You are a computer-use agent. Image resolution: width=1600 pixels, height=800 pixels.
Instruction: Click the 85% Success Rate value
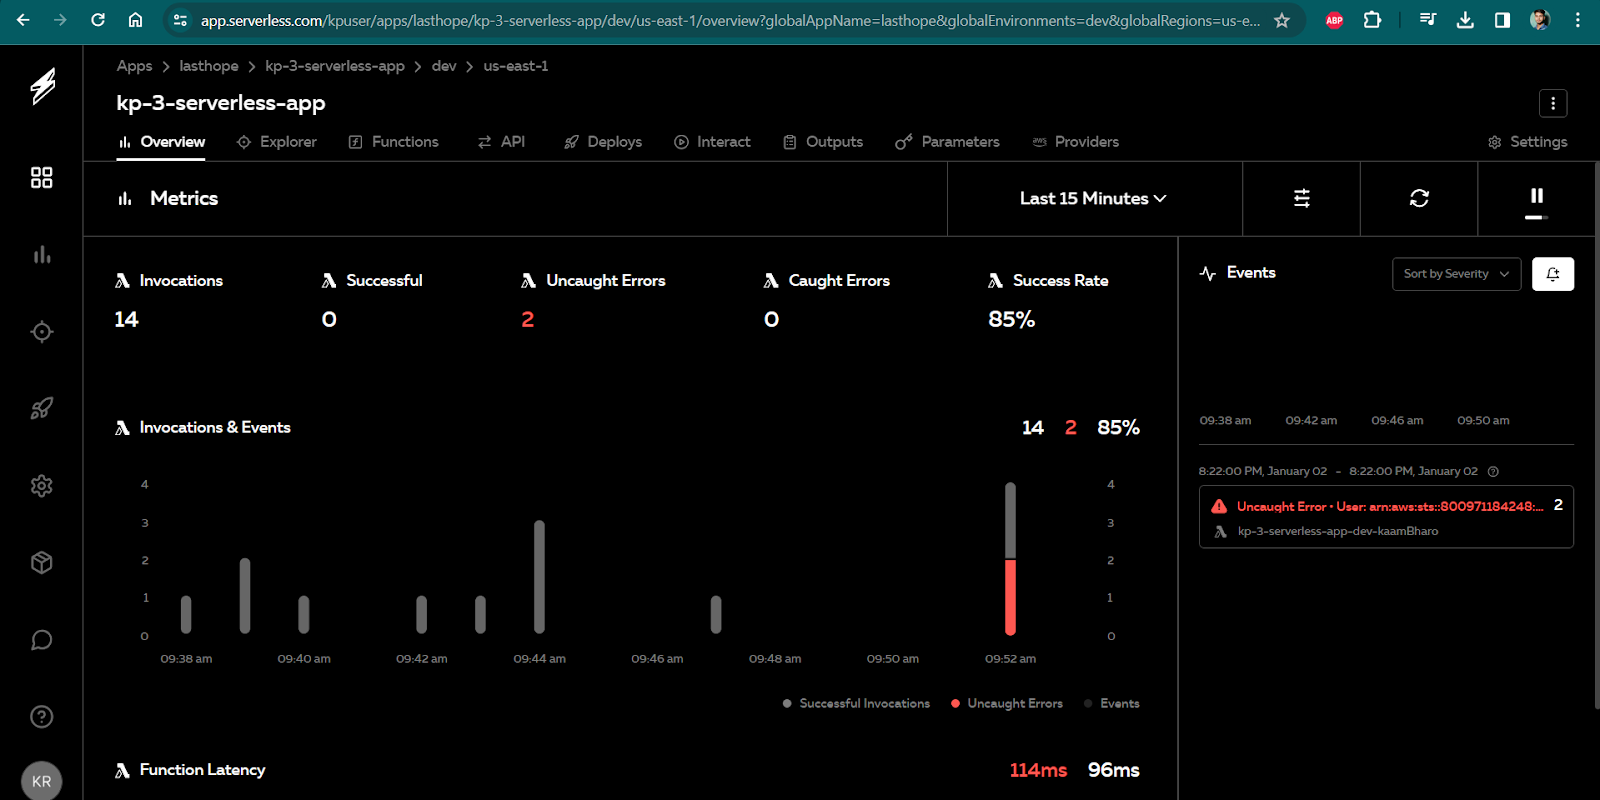click(x=1011, y=320)
